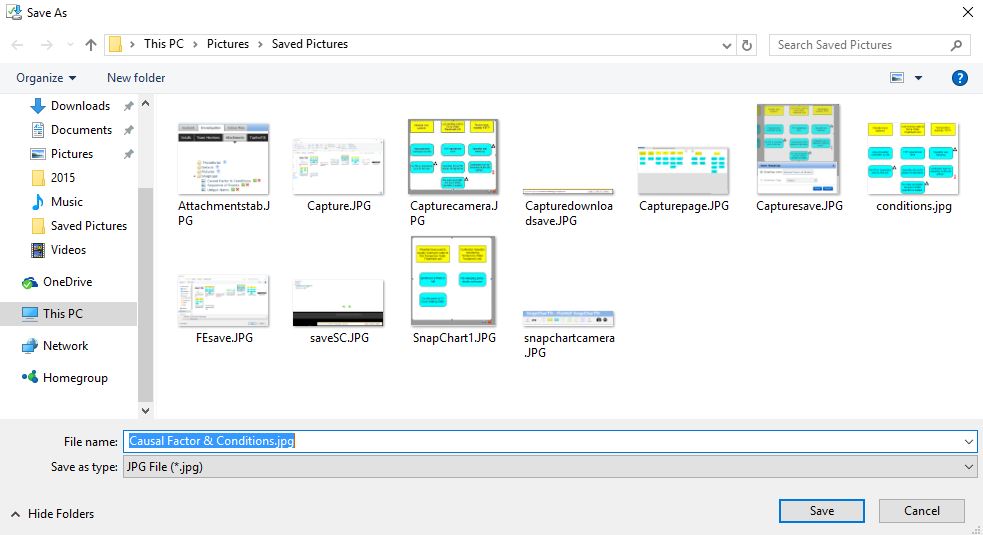Screen dimensions: 983x535
Task: Expand the File name history dropdown arrow
Action: (968, 441)
